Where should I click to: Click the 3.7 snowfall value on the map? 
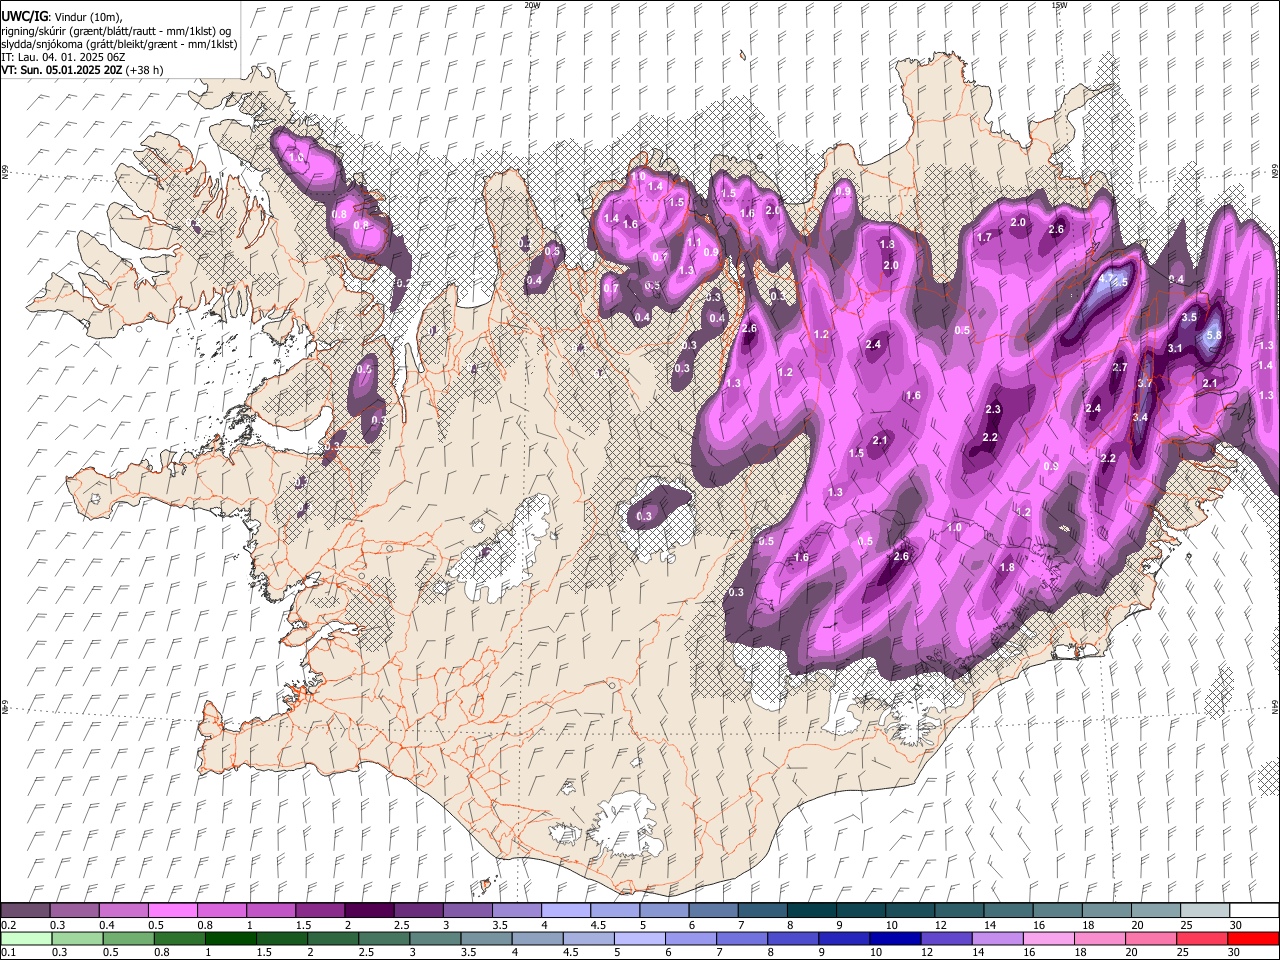point(1145,383)
